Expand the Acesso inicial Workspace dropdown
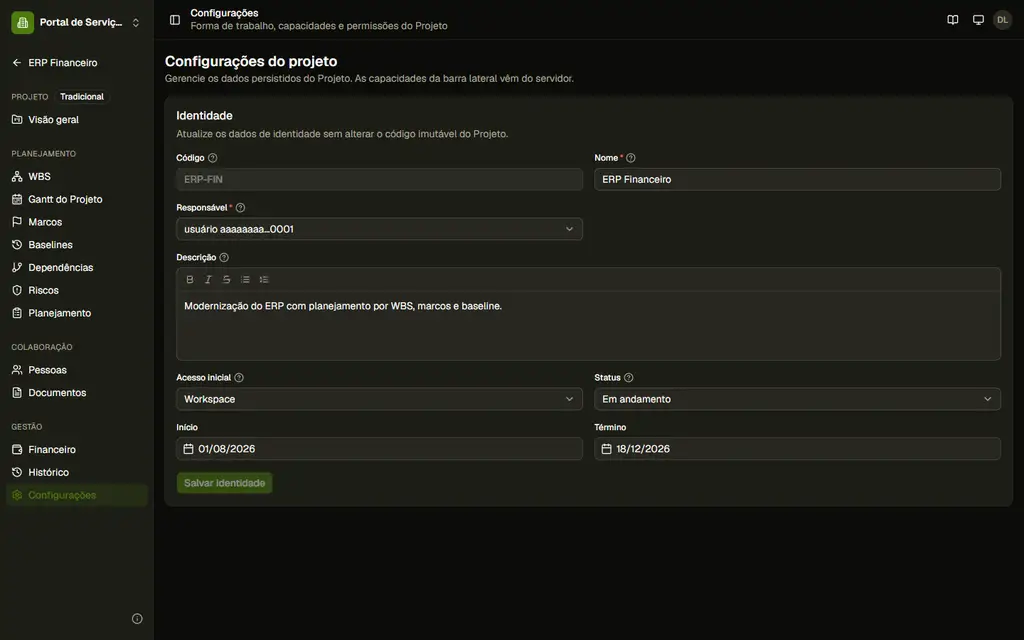 (379, 399)
